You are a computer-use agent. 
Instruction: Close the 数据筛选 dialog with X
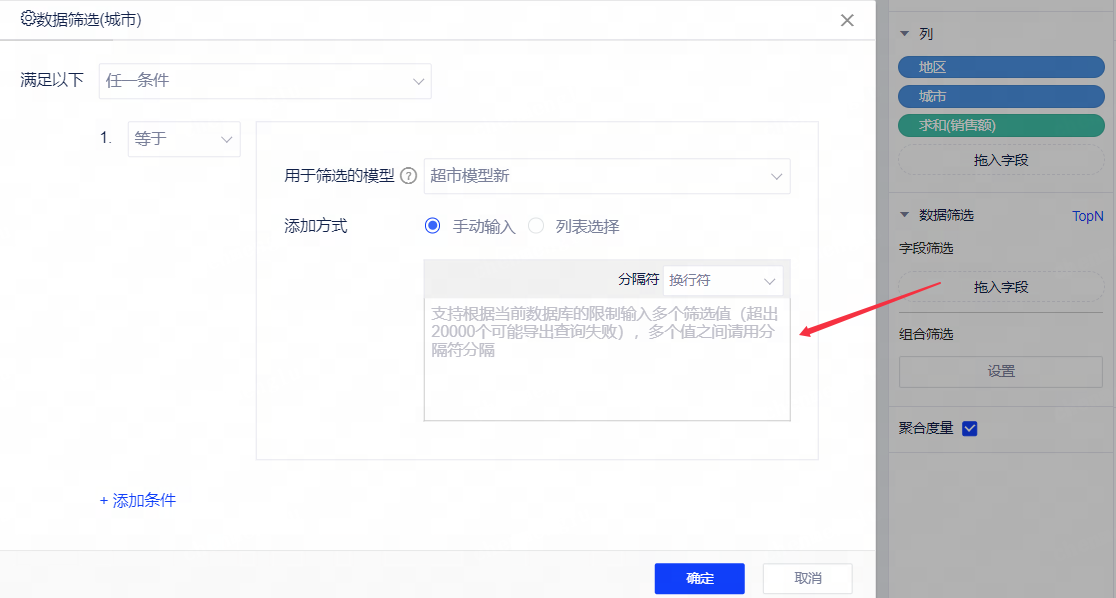pyautogui.click(x=847, y=20)
